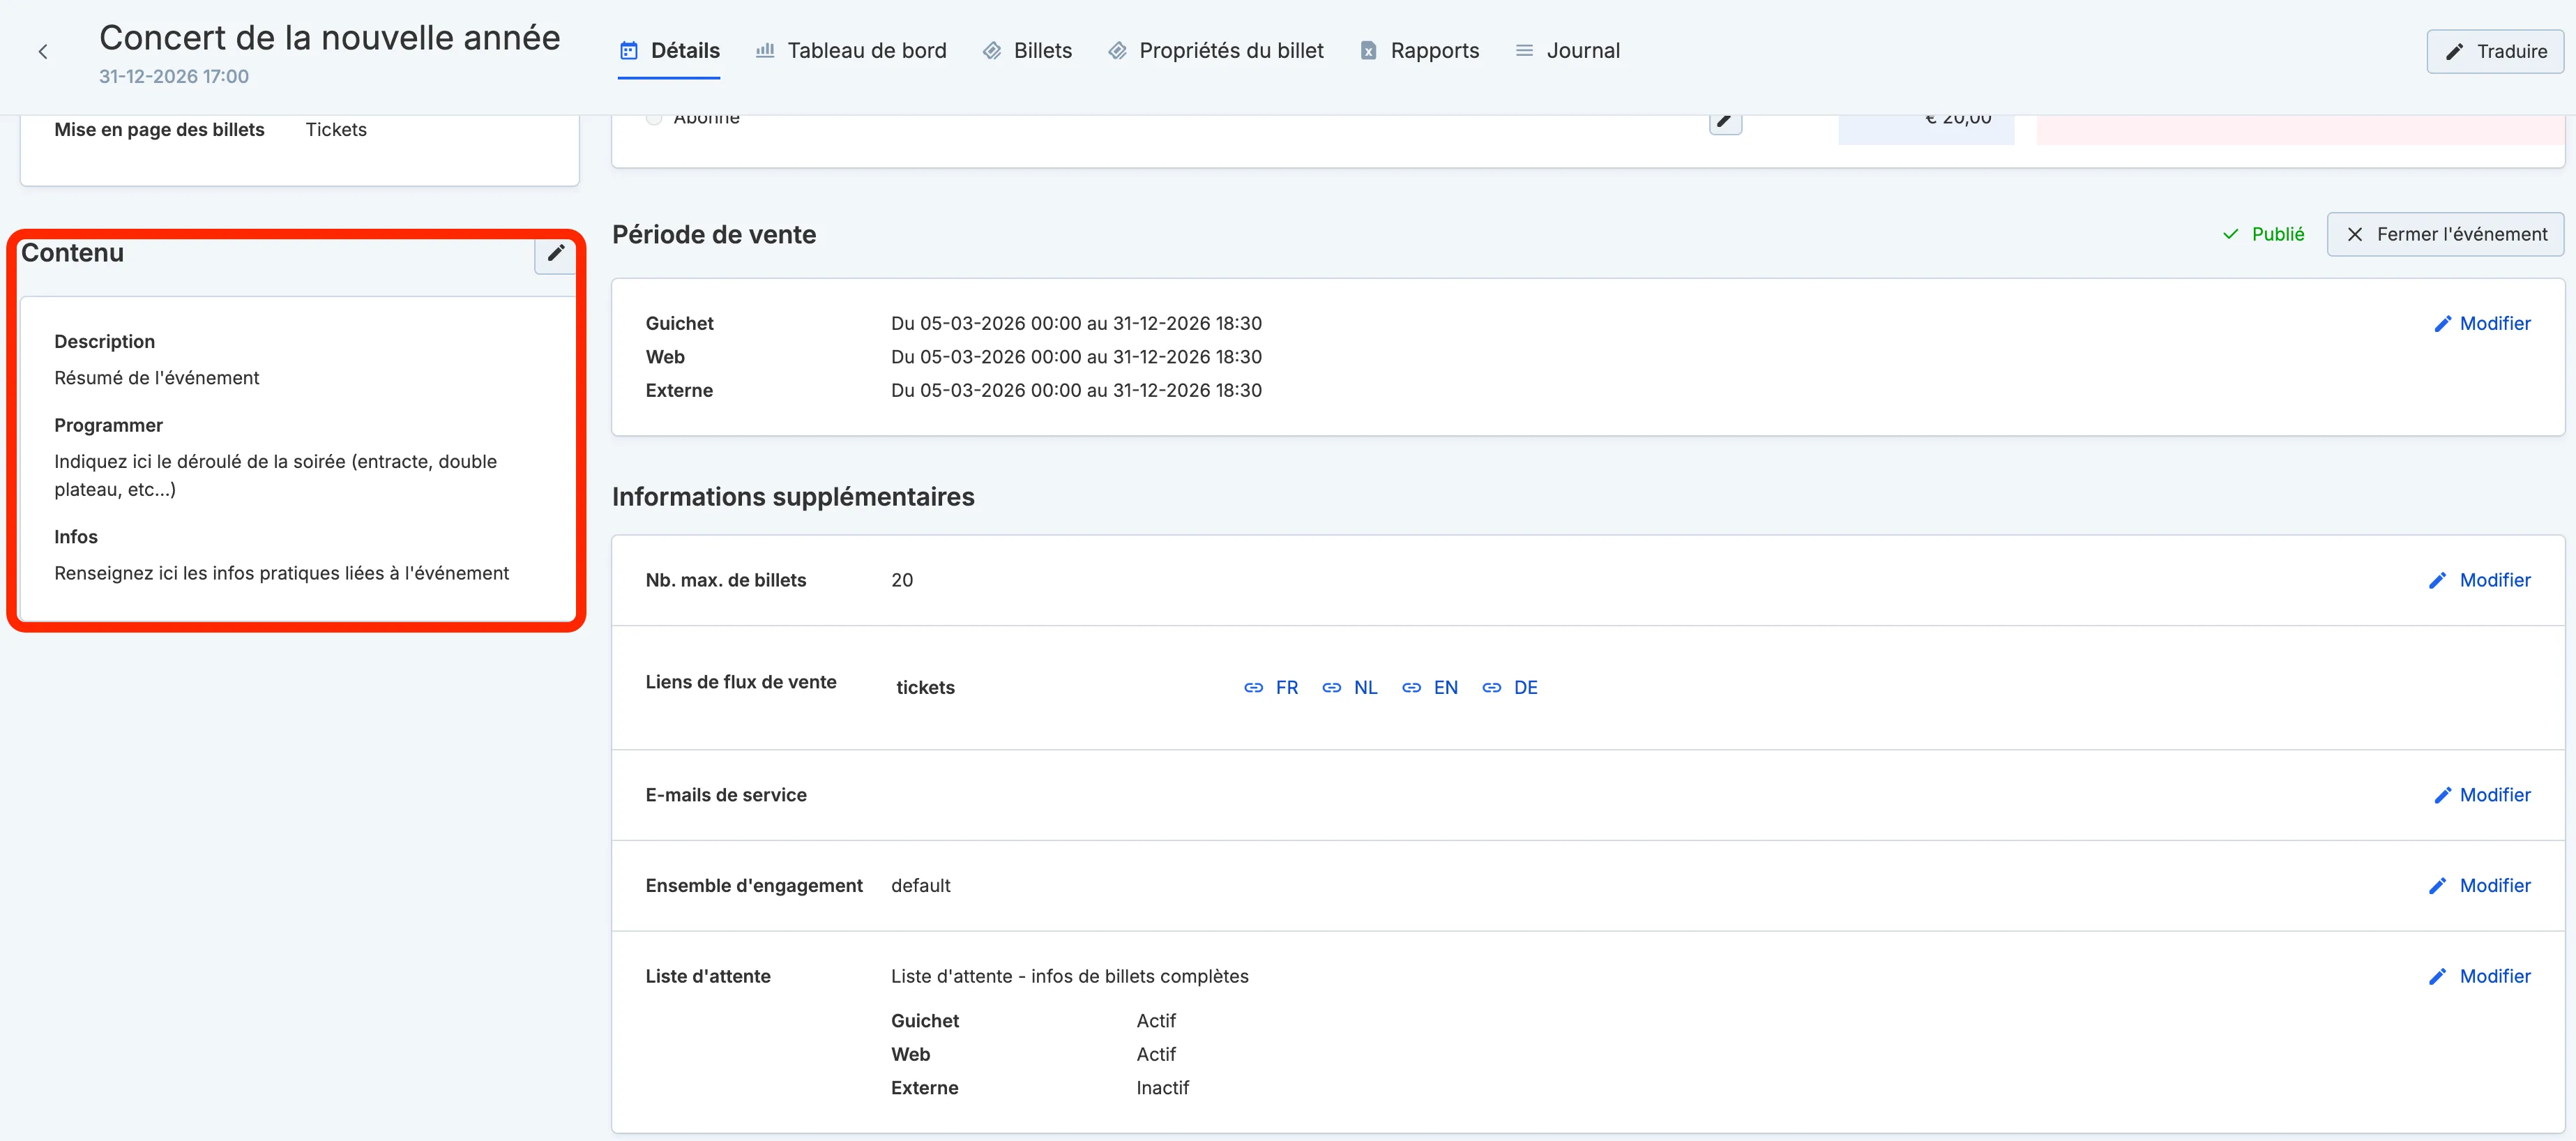The height and width of the screenshot is (1141, 2576).
Task: Select the Abonné radio button
Action: pos(654,118)
